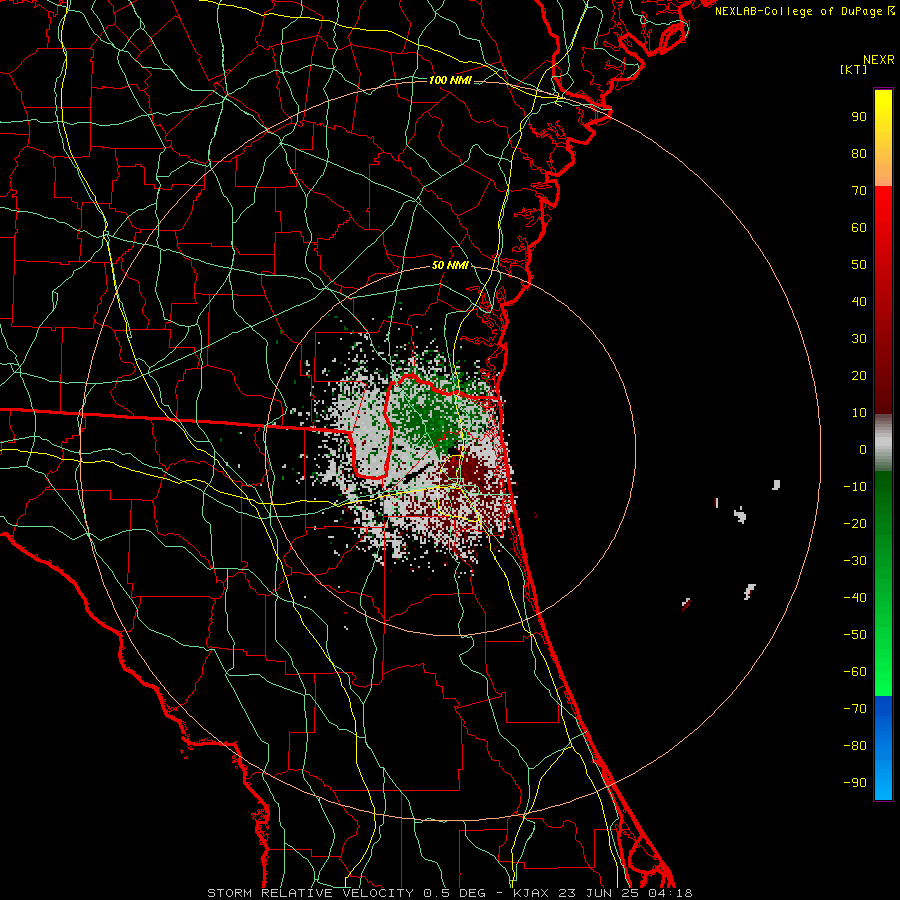Select the 100 NMI range ring label
Viewport: 900px width, 900px height.
pyautogui.click(x=450, y=80)
